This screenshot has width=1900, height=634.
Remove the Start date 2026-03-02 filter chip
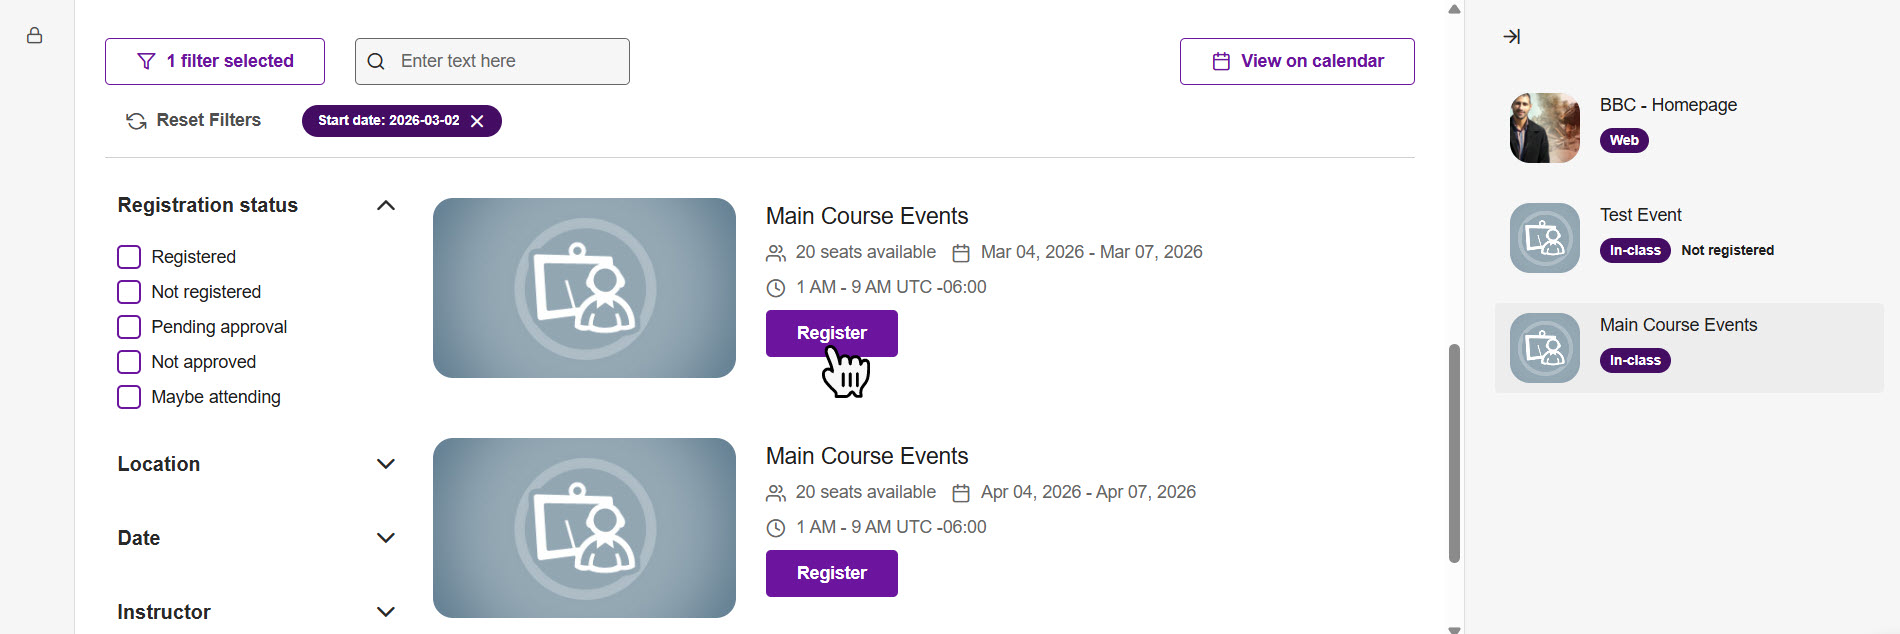[477, 121]
